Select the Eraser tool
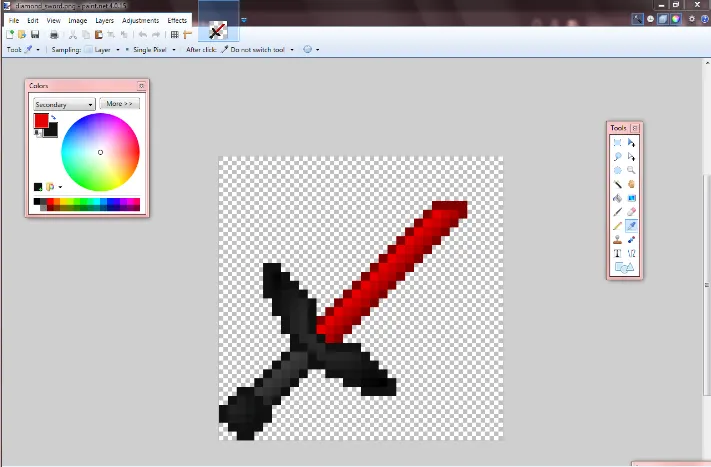The height and width of the screenshot is (467, 711). coord(631,212)
